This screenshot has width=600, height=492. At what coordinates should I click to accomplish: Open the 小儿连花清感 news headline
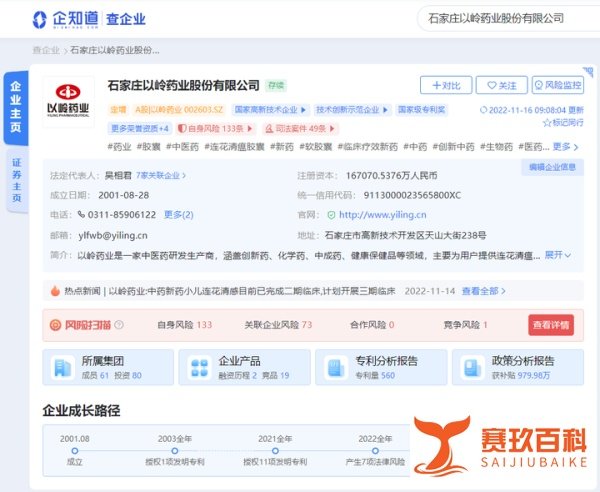click(x=252, y=291)
